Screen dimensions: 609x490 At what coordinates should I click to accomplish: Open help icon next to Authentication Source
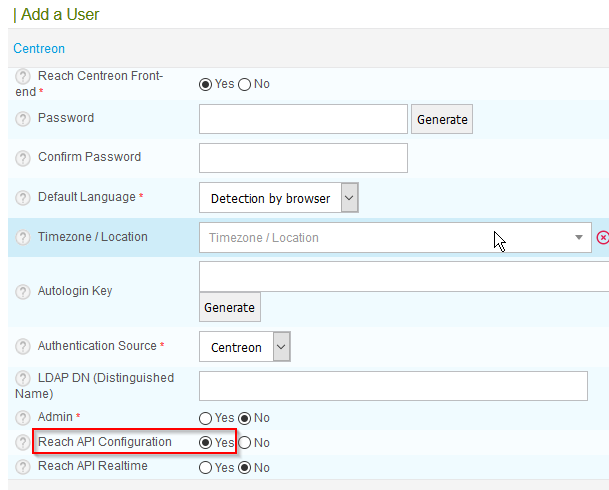point(23,346)
